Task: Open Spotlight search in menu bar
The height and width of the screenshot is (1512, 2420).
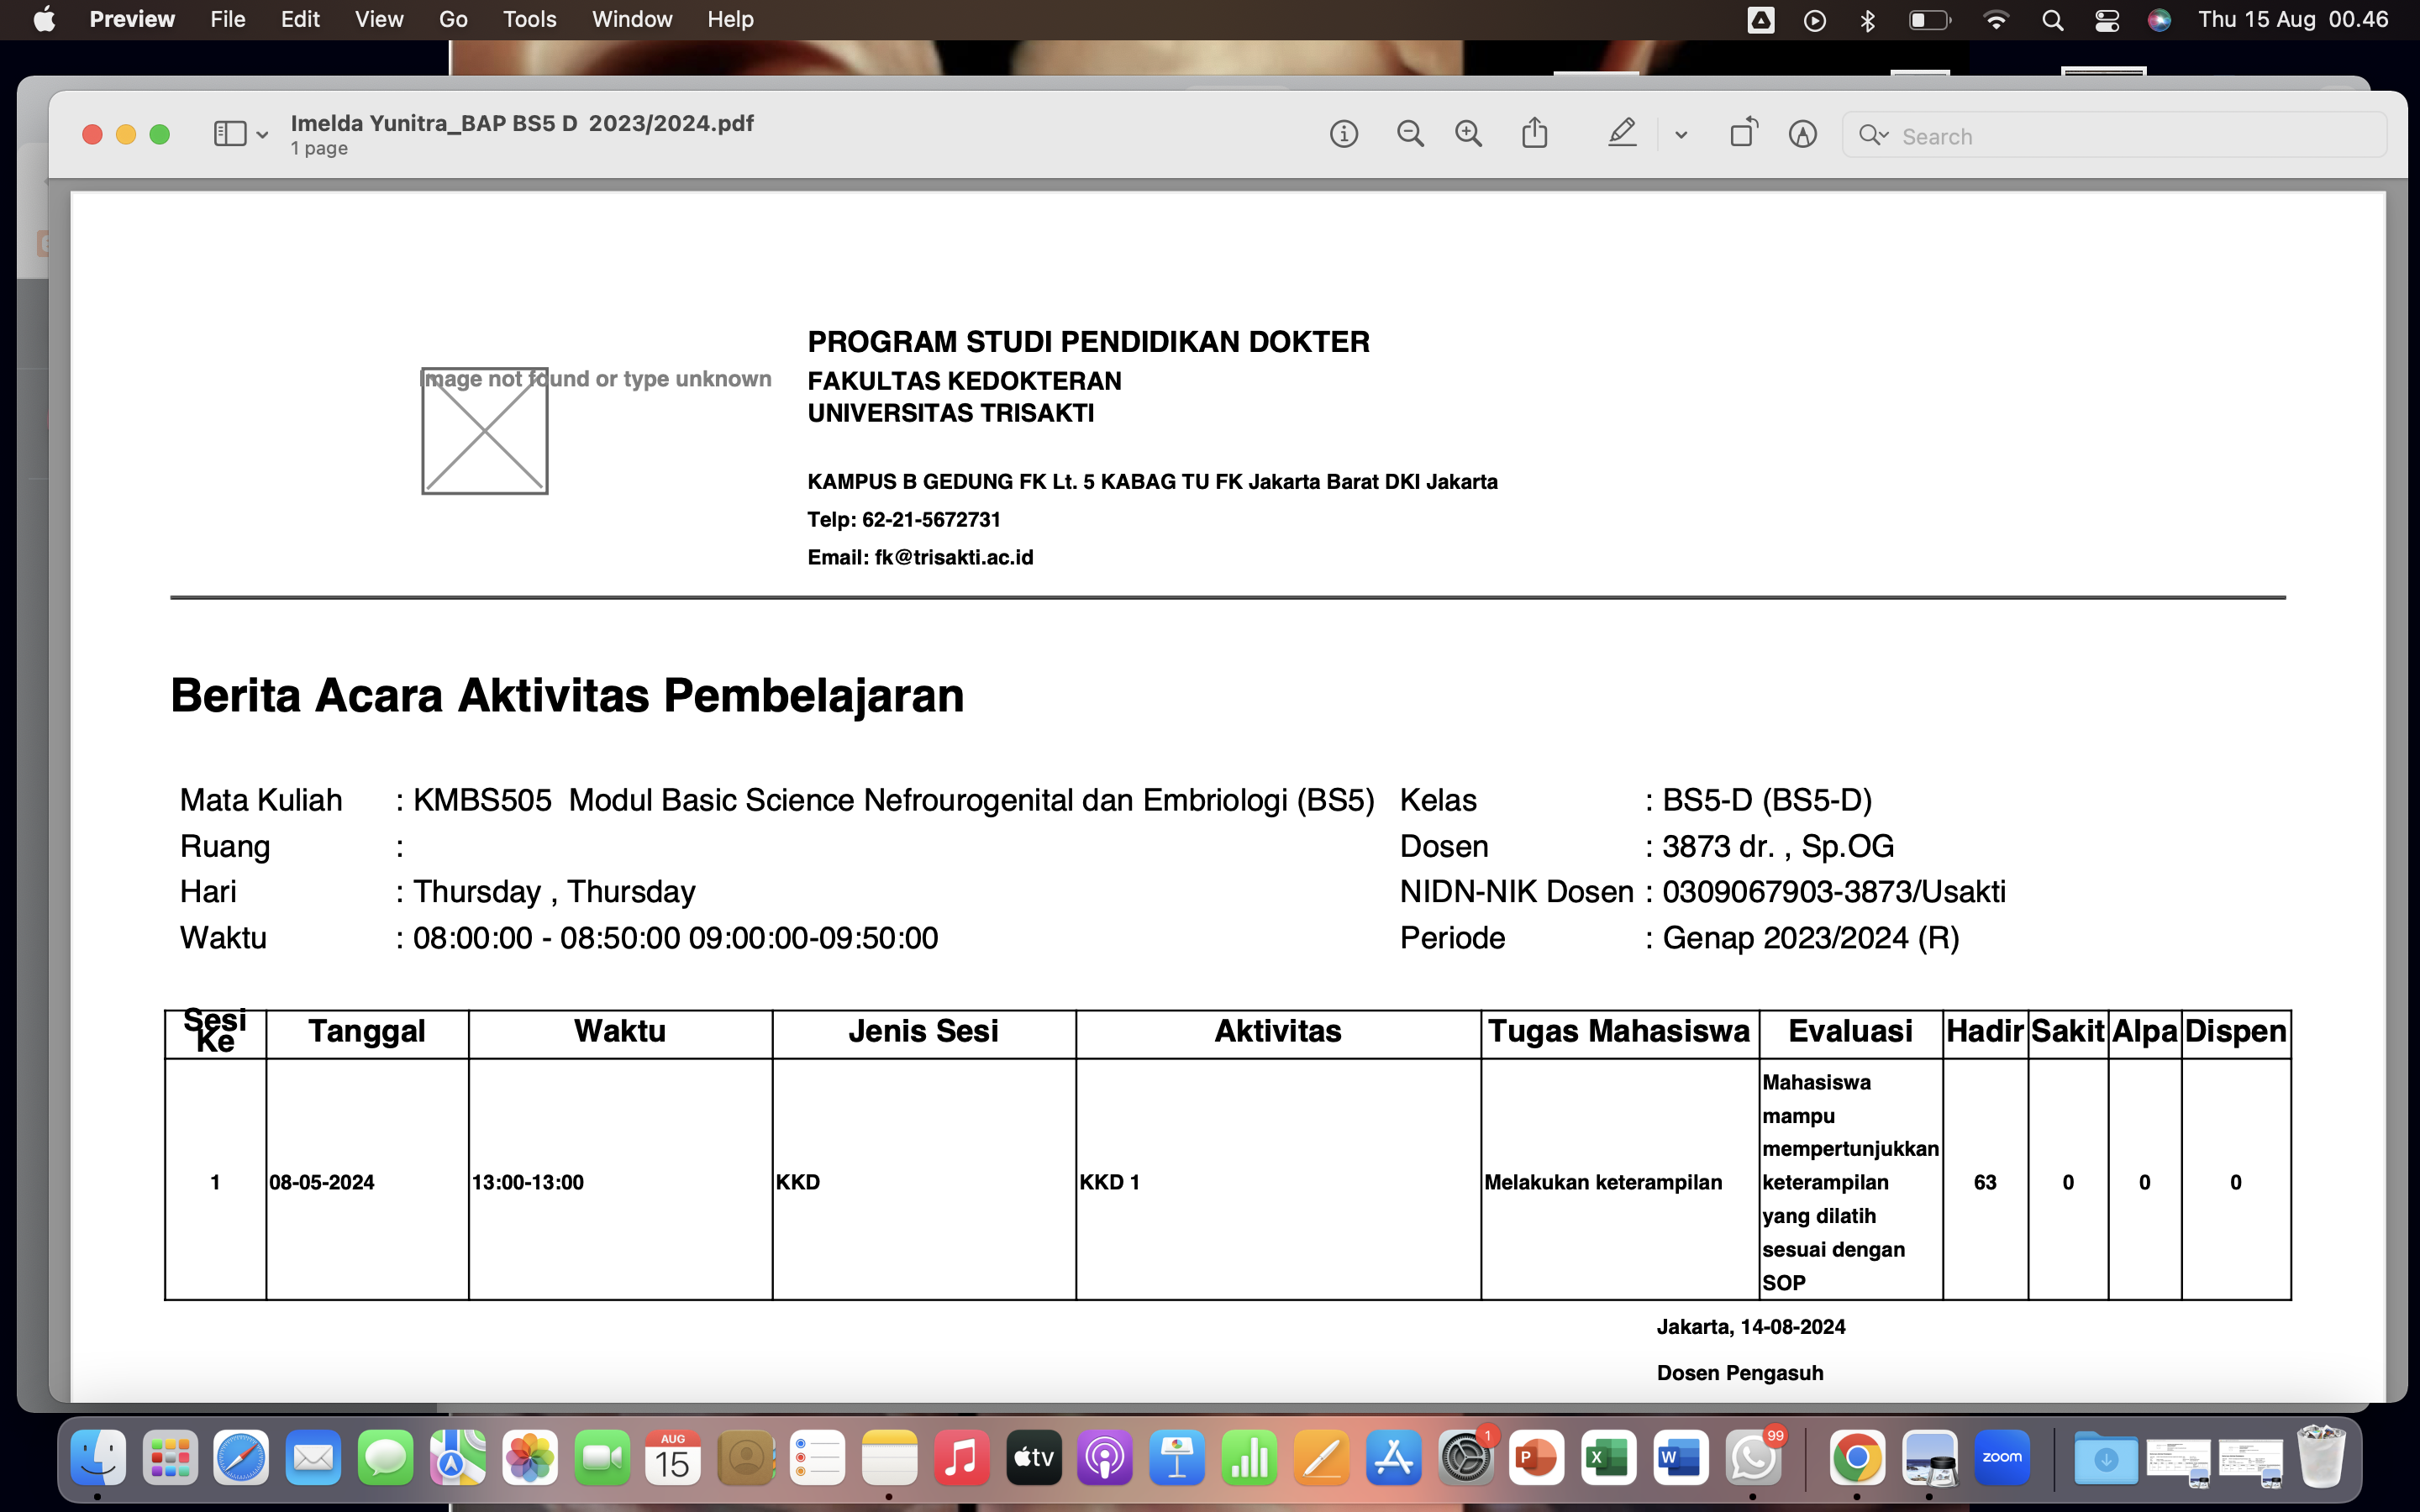Action: tap(2052, 20)
